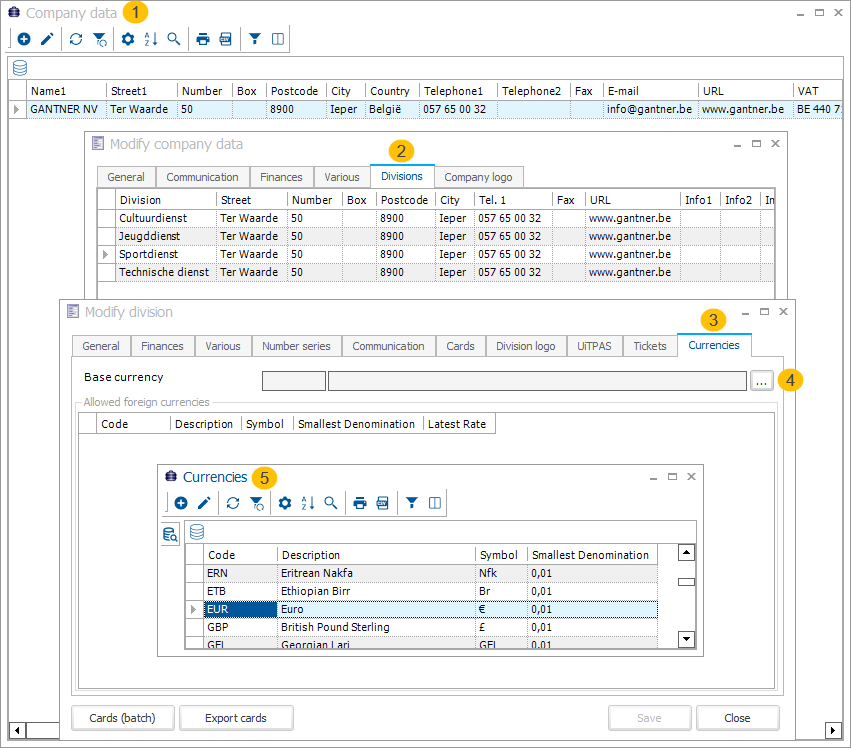This screenshot has width=851, height=748.
Task: Open the Base currency browse button
Action: point(763,381)
